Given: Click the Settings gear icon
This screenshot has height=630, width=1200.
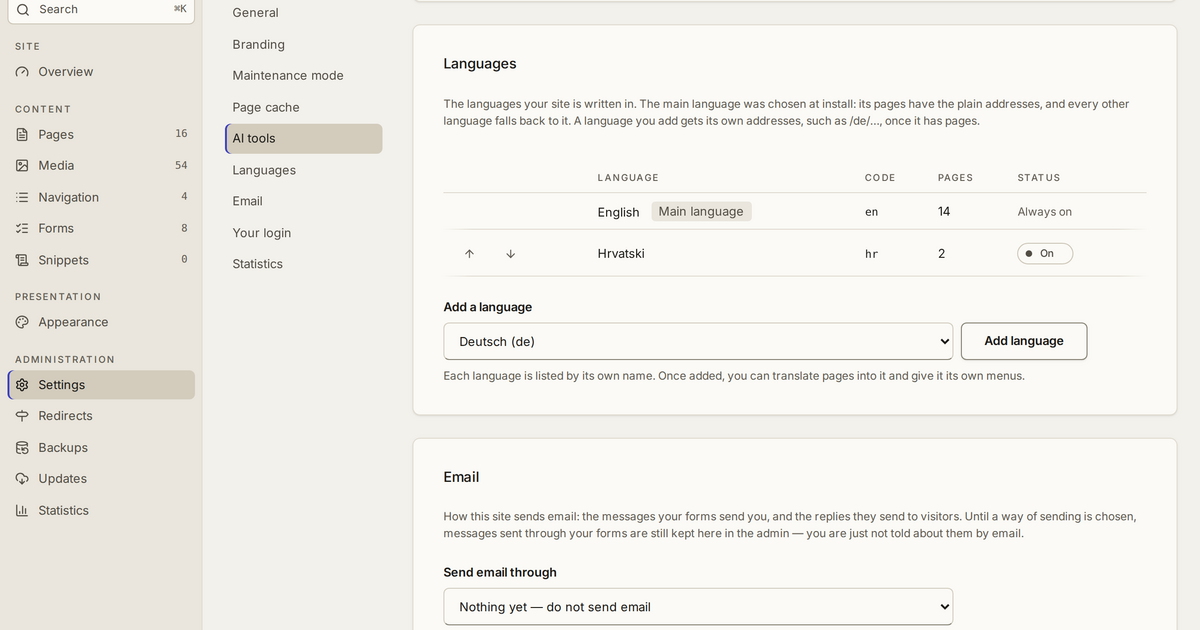Looking at the screenshot, I should tap(22, 385).
